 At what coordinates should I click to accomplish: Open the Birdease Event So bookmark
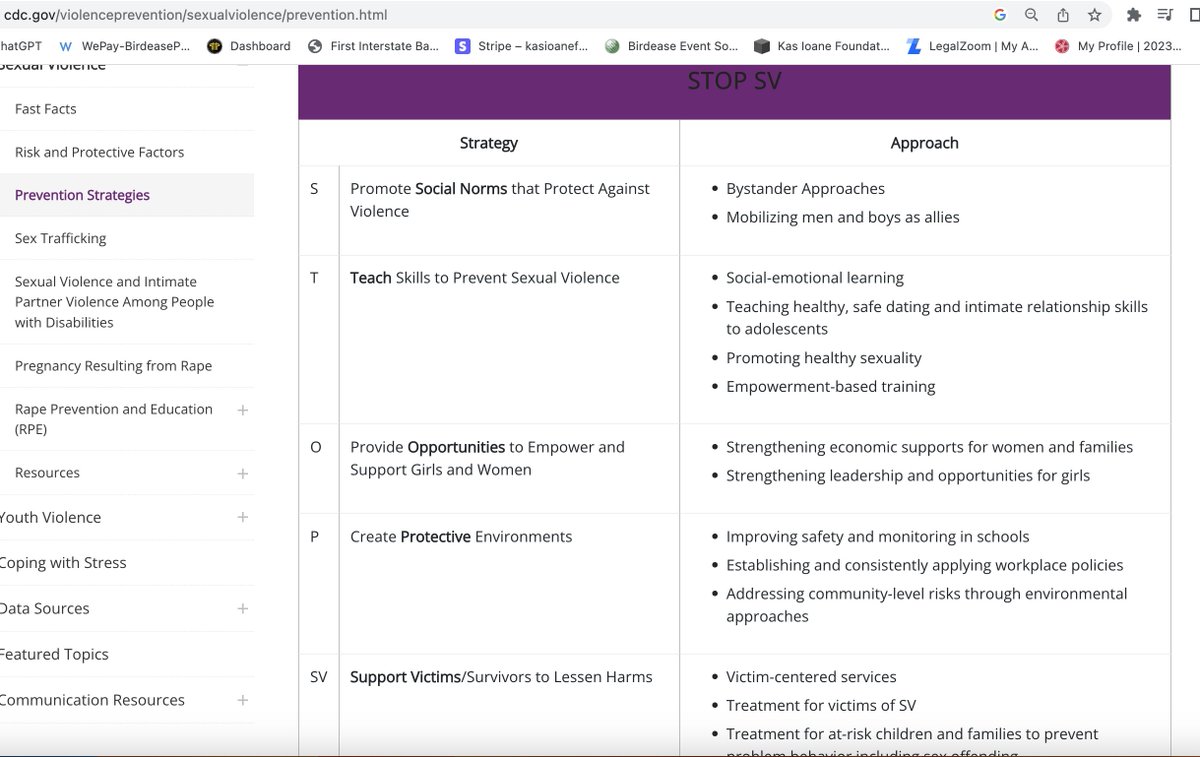[671, 46]
